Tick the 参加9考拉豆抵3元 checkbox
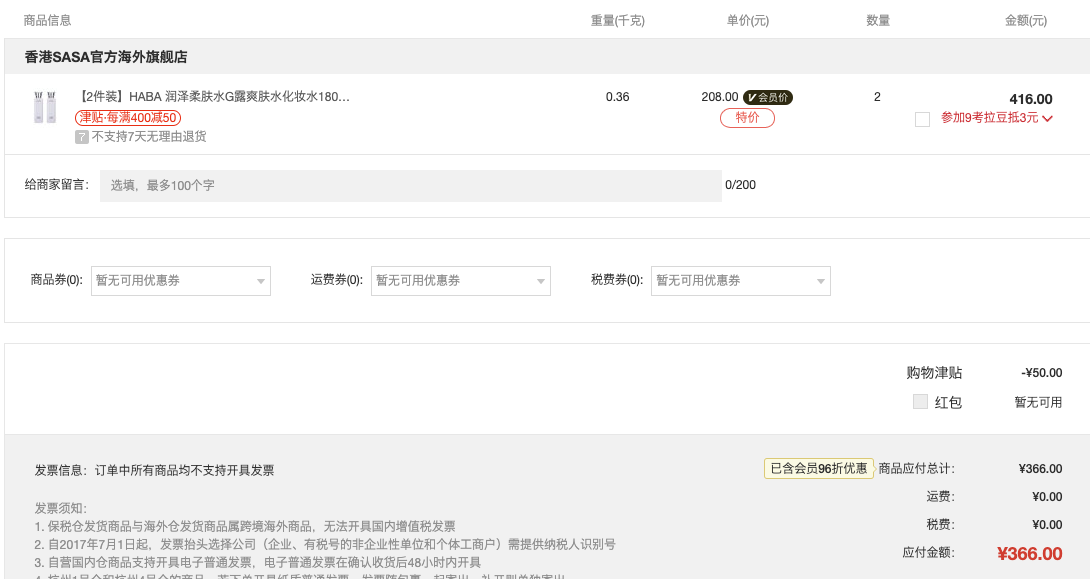This screenshot has width=1090, height=579. click(922, 120)
